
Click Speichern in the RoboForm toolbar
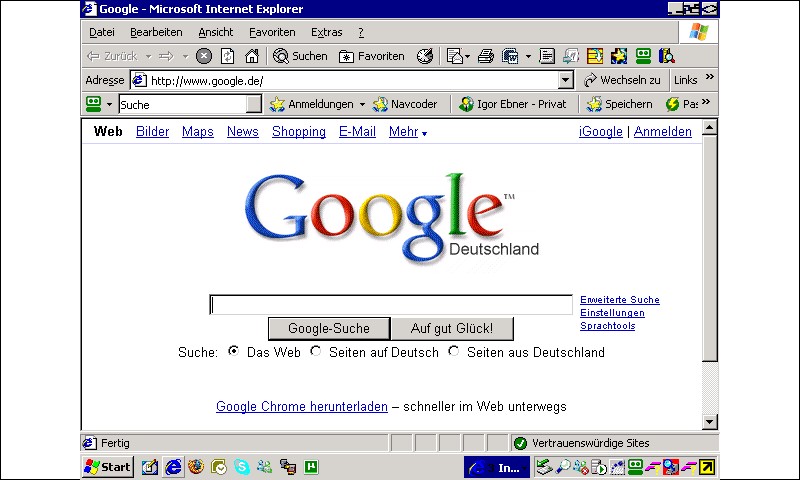(x=619, y=105)
